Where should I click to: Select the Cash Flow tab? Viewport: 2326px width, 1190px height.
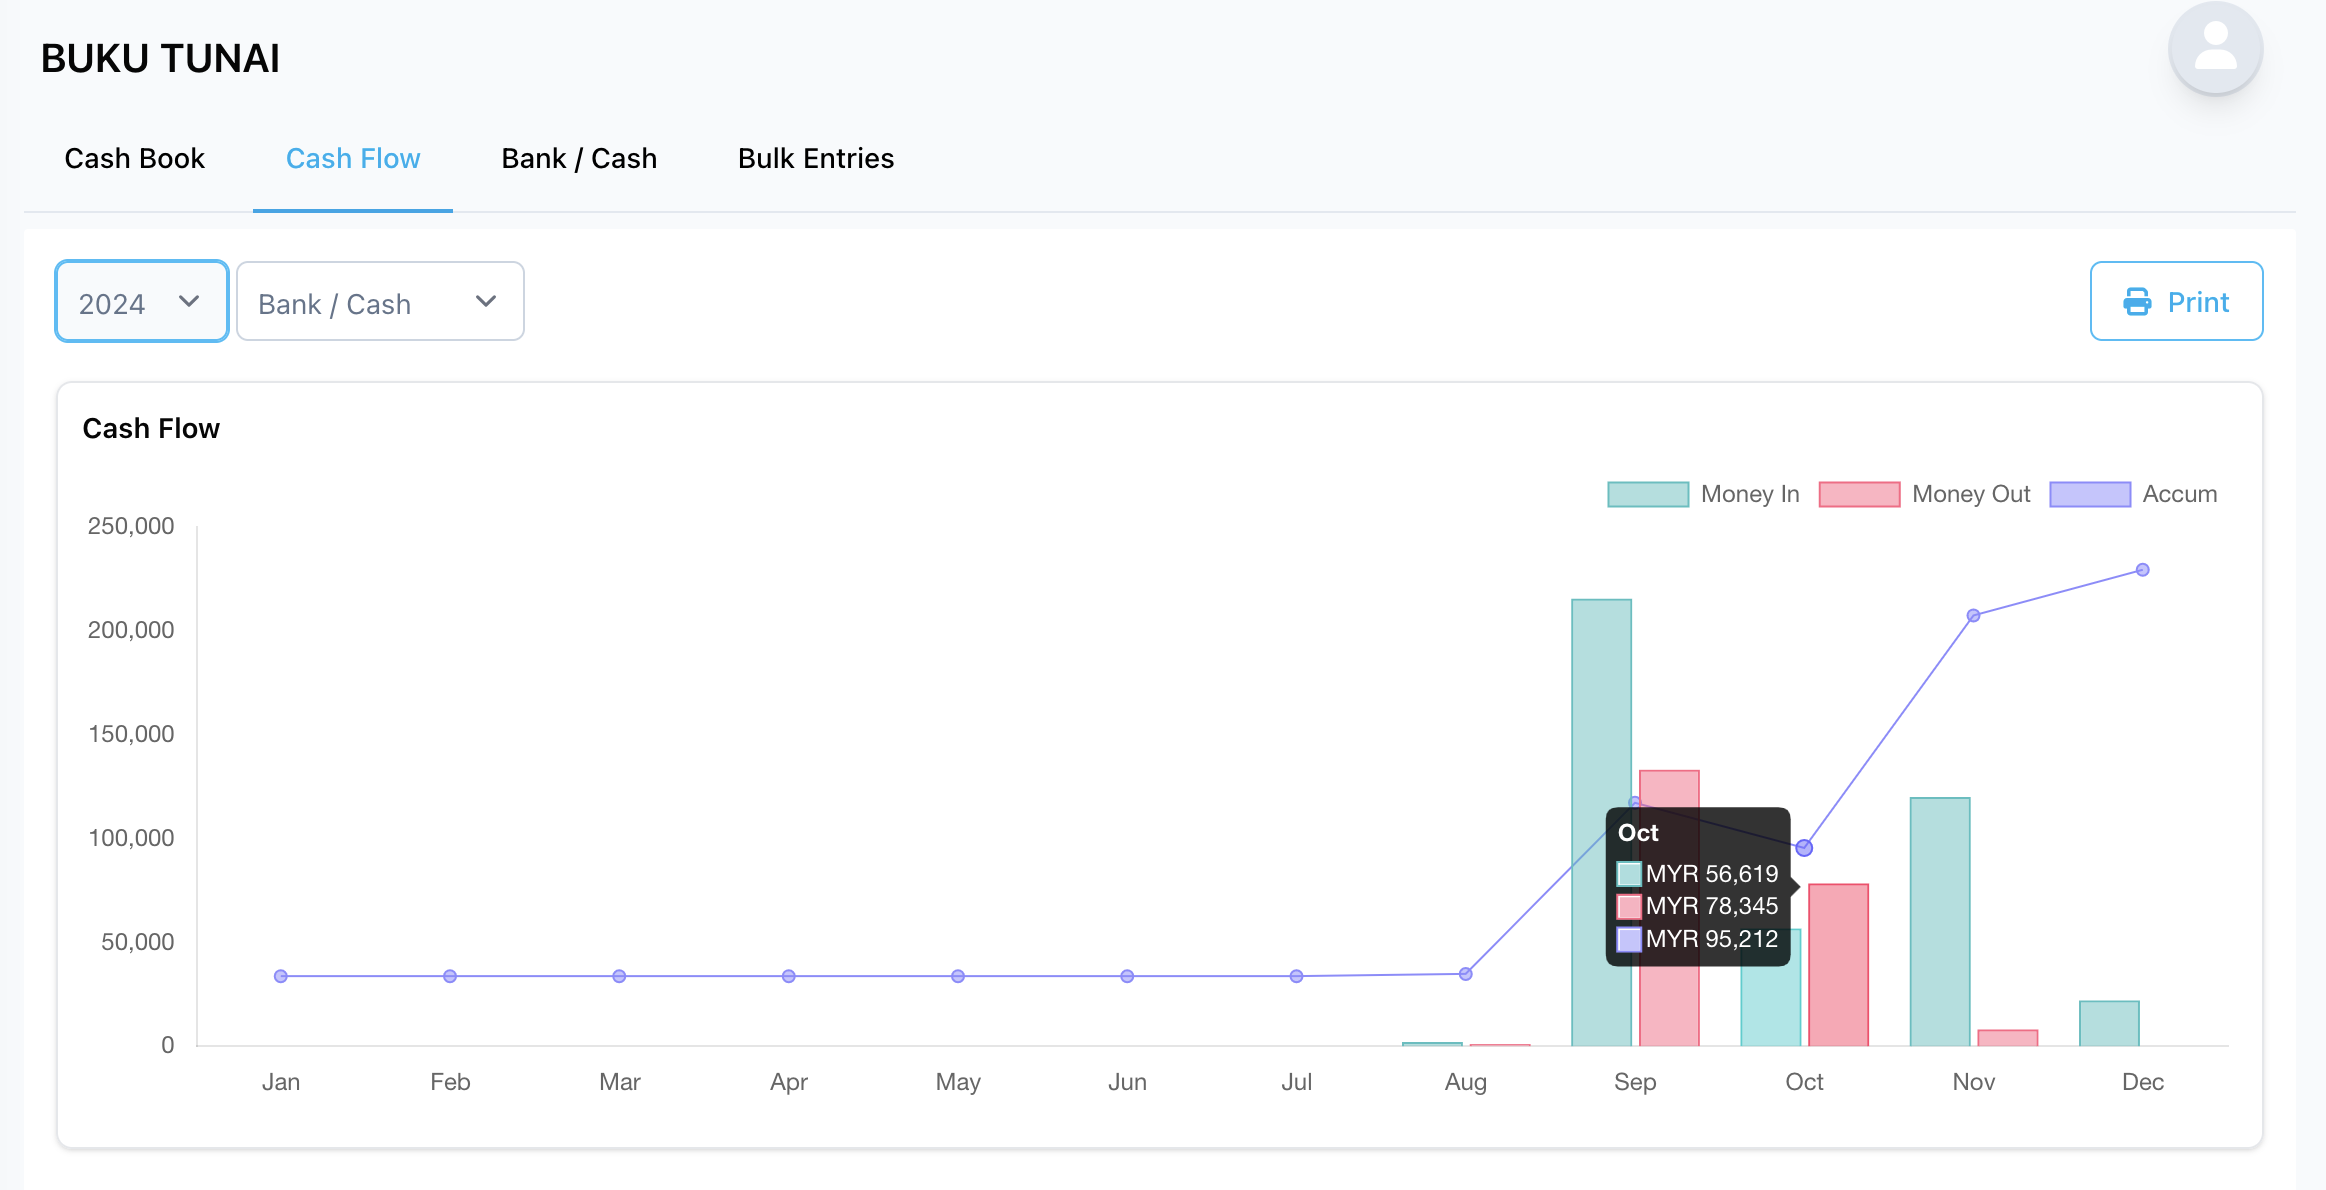(353, 158)
